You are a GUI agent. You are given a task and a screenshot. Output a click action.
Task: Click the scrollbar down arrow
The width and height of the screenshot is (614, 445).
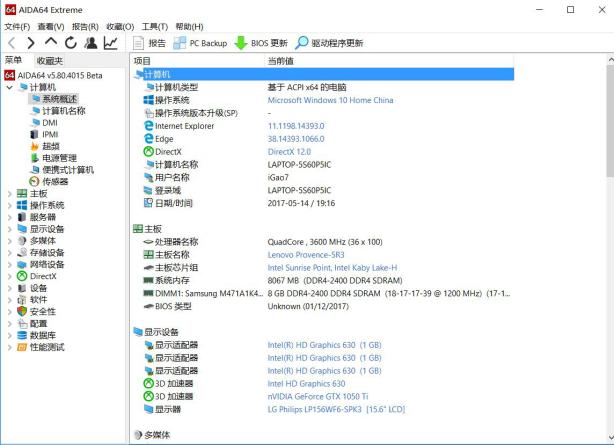click(610, 437)
